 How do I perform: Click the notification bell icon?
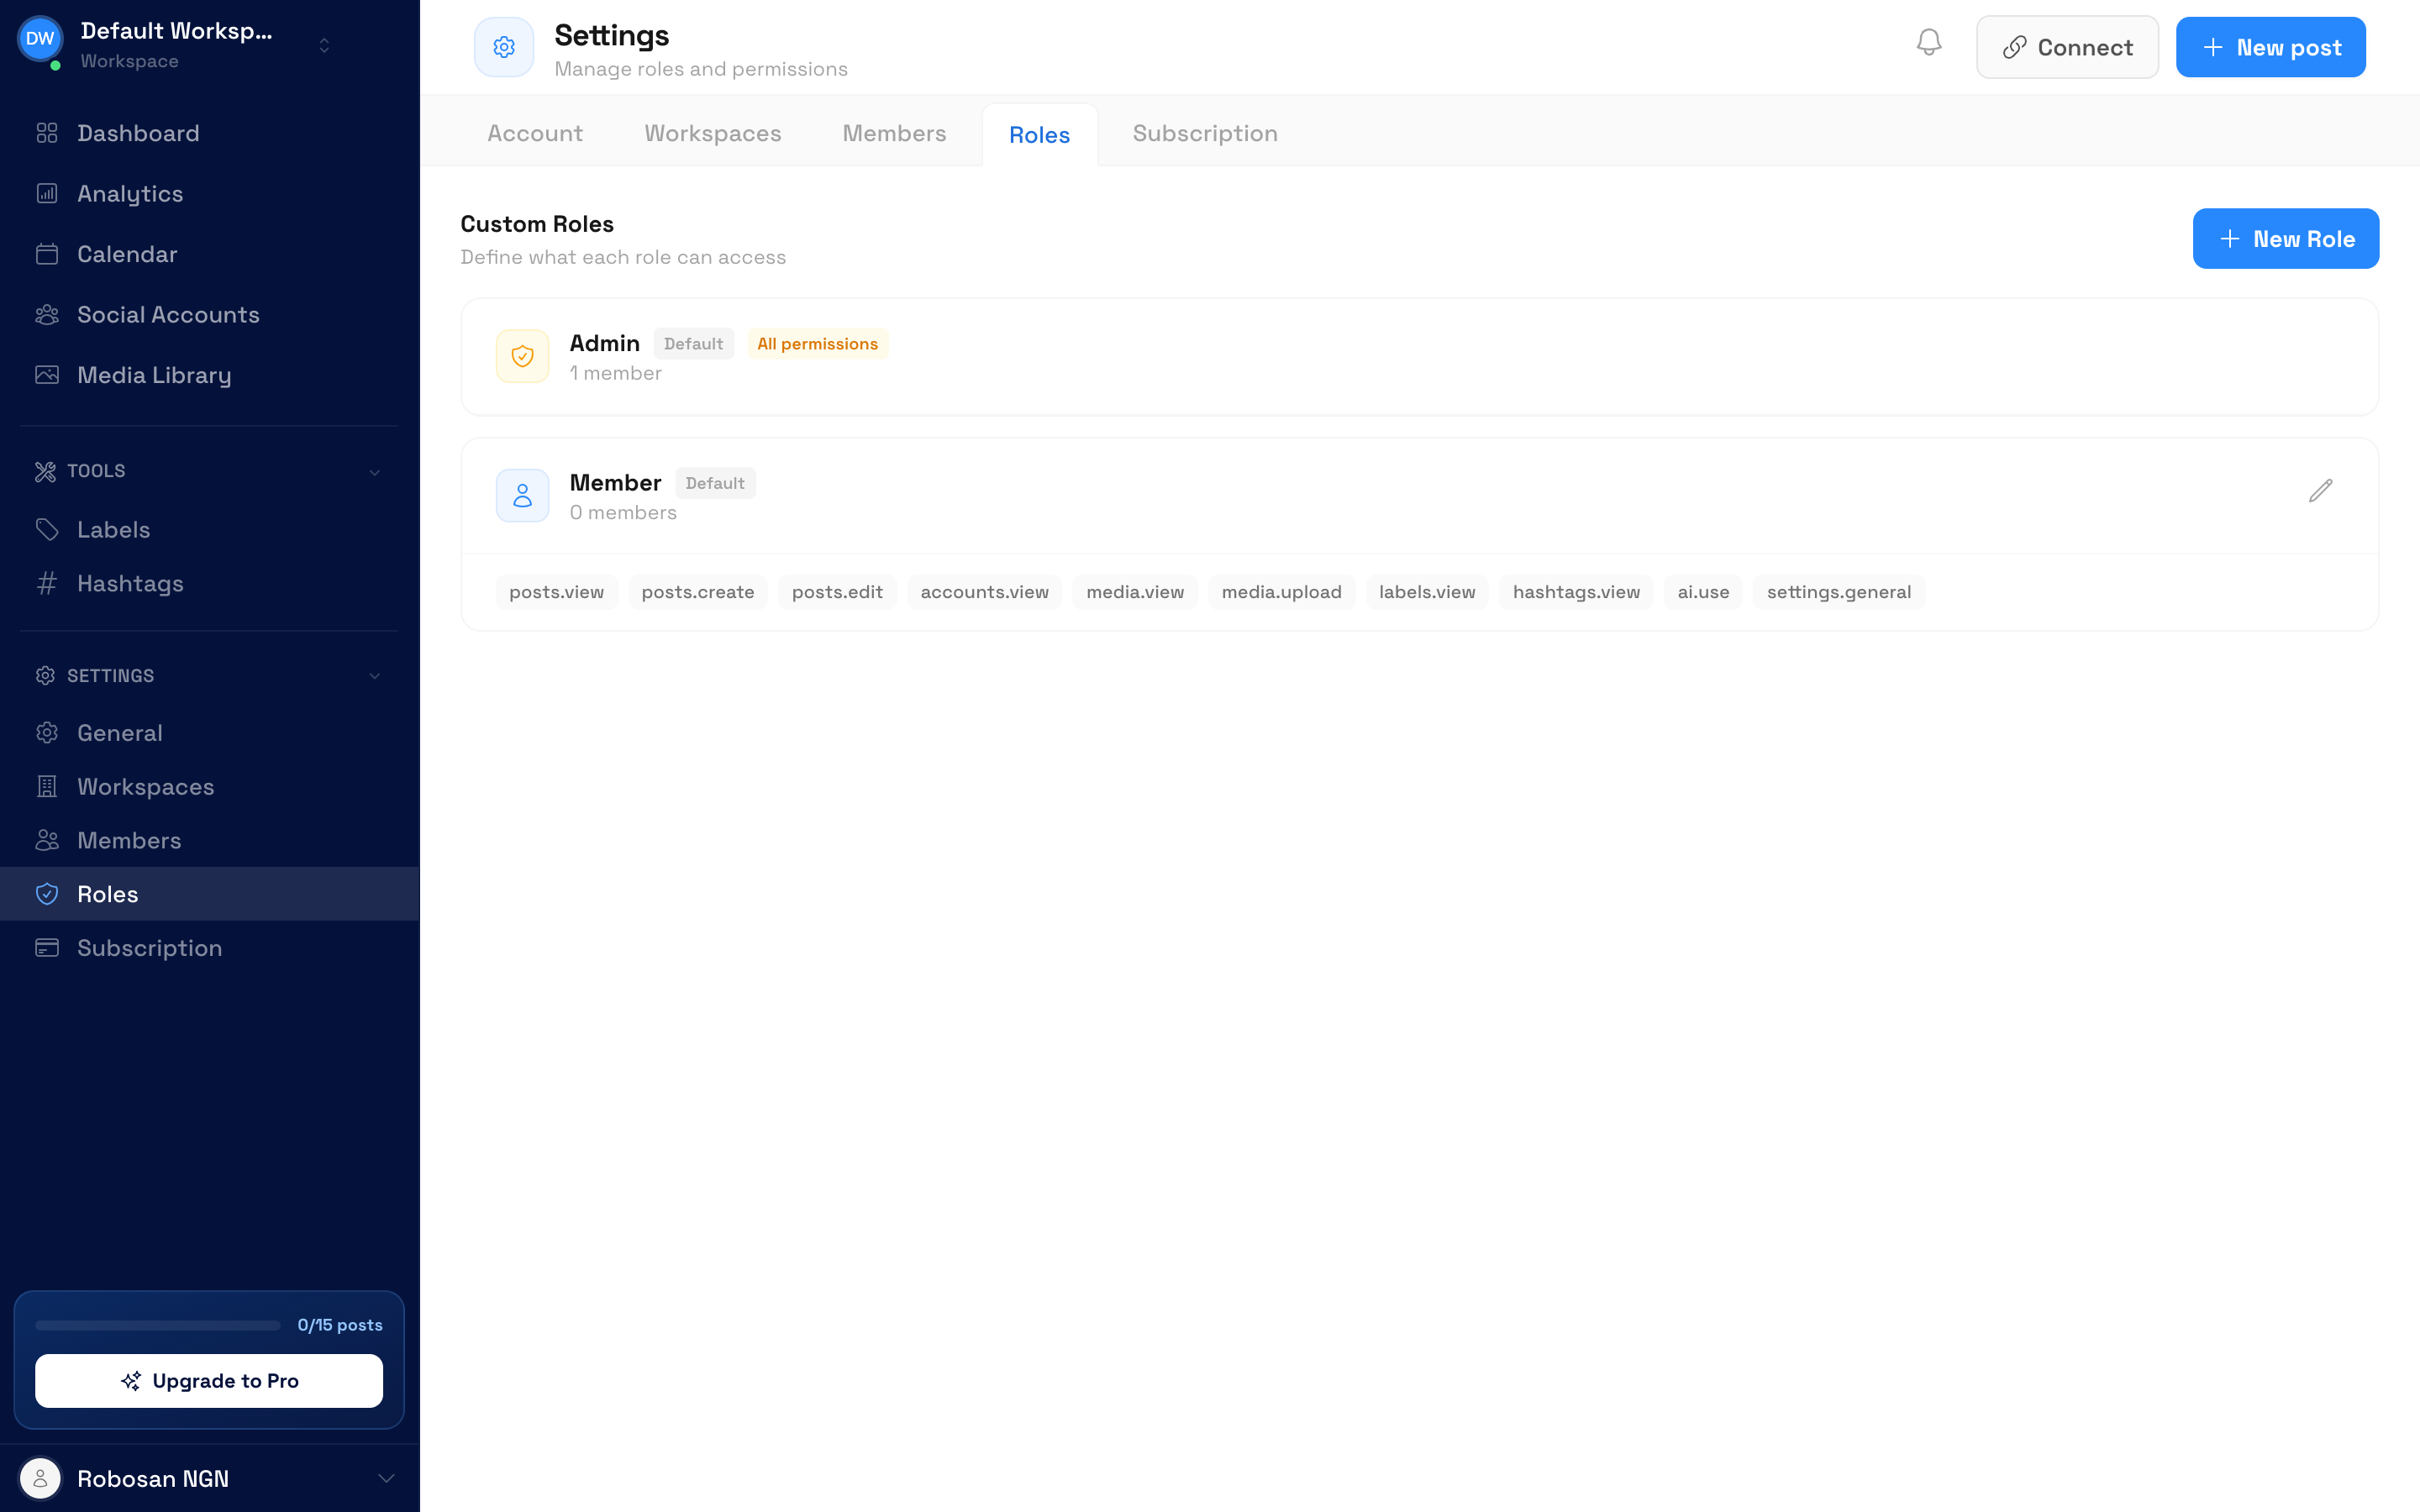(x=1929, y=44)
